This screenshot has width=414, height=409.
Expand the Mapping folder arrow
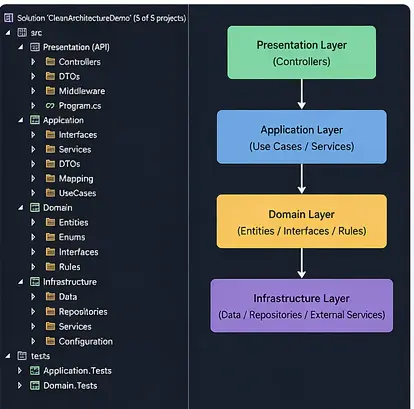pyautogui.click(x=33, y=178)
